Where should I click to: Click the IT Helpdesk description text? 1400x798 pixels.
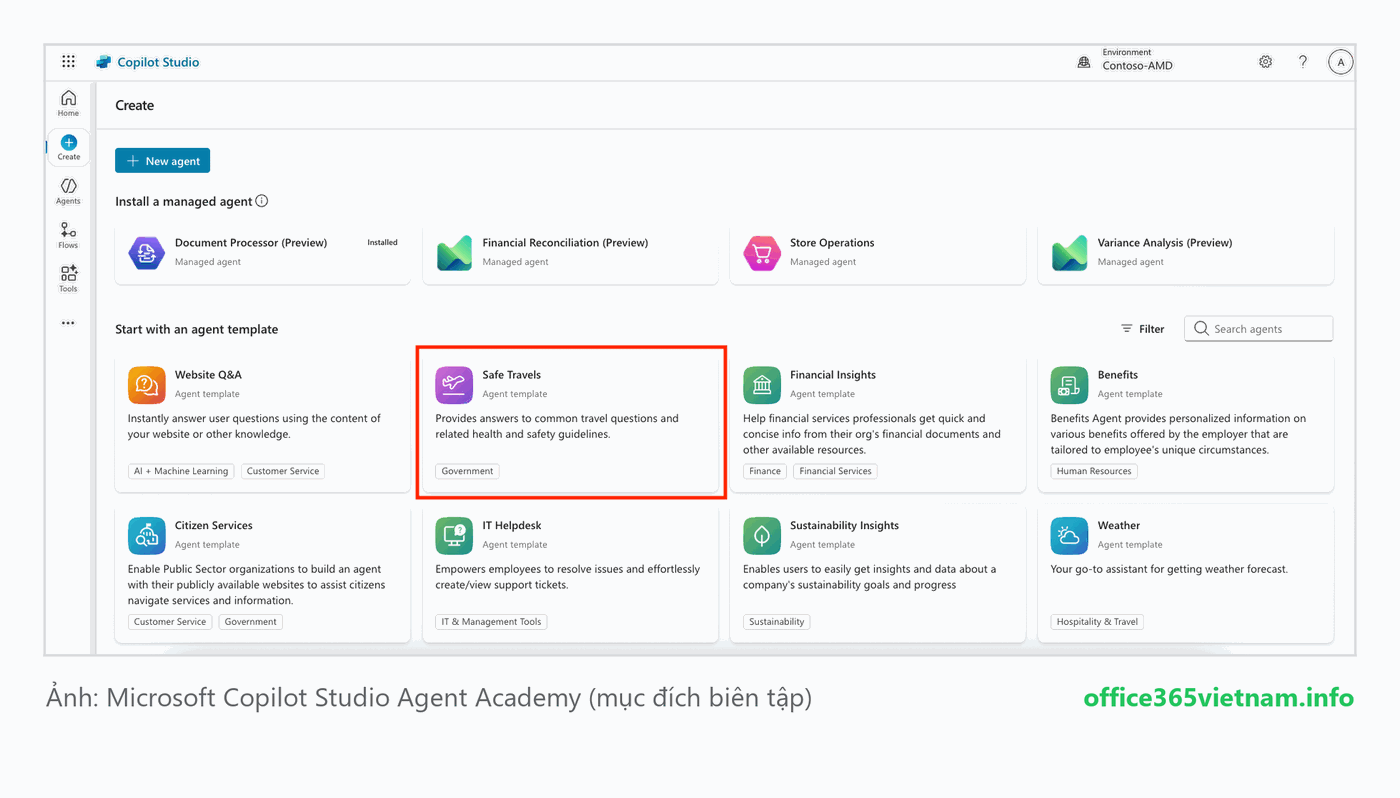pos(568,577)
